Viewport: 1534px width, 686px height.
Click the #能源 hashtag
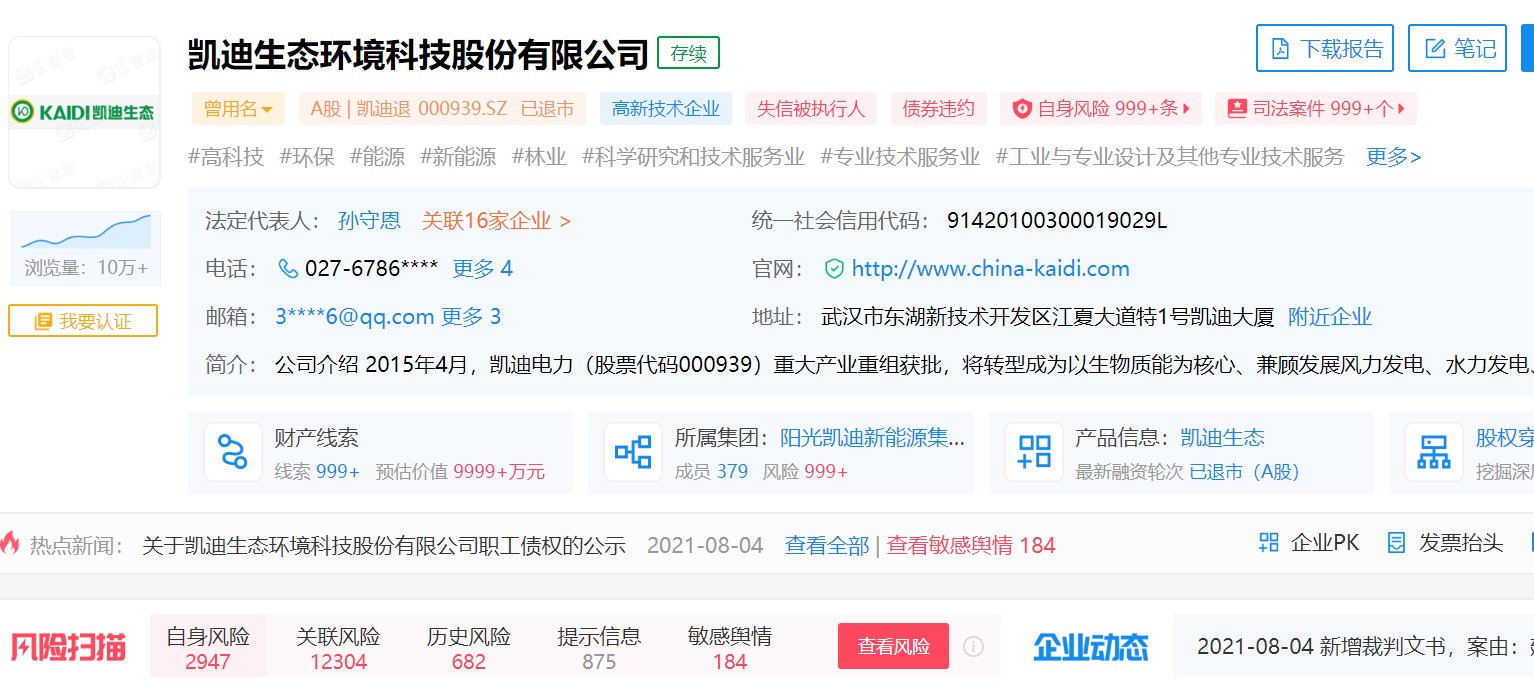click(378, 156)
